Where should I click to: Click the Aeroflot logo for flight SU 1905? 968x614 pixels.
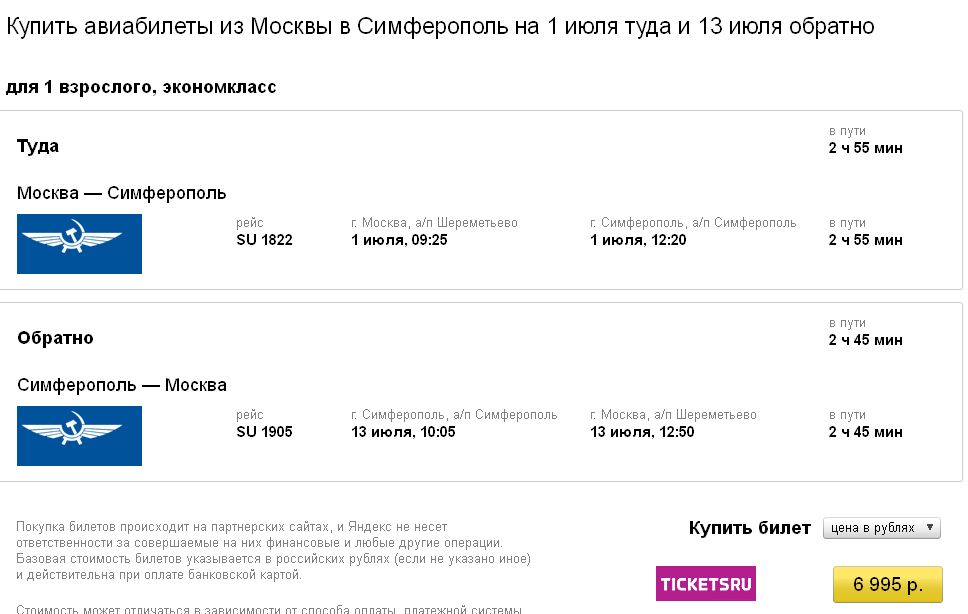79,435
